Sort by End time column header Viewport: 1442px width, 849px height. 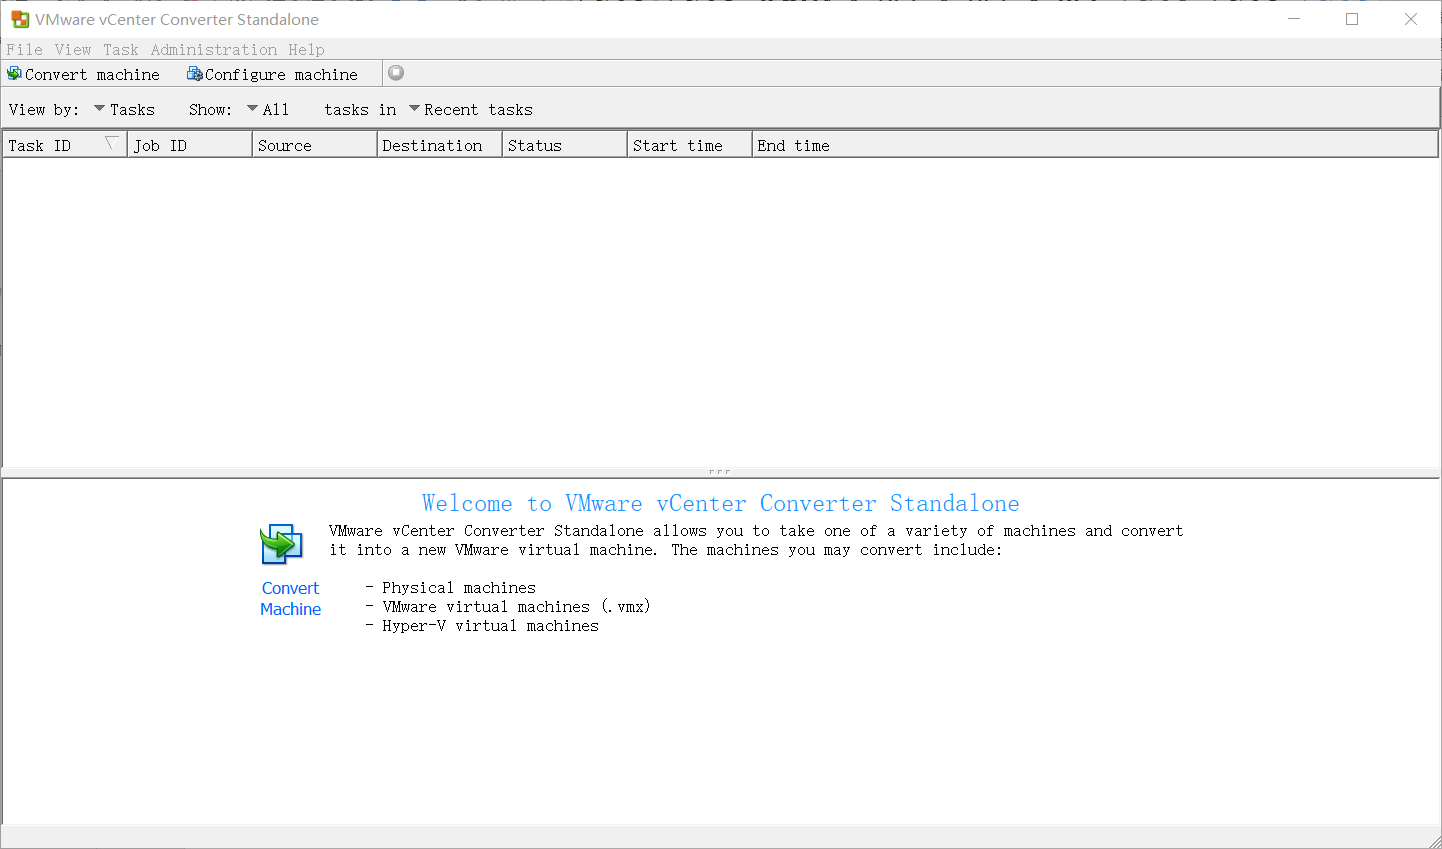[x=1095, y=145]
